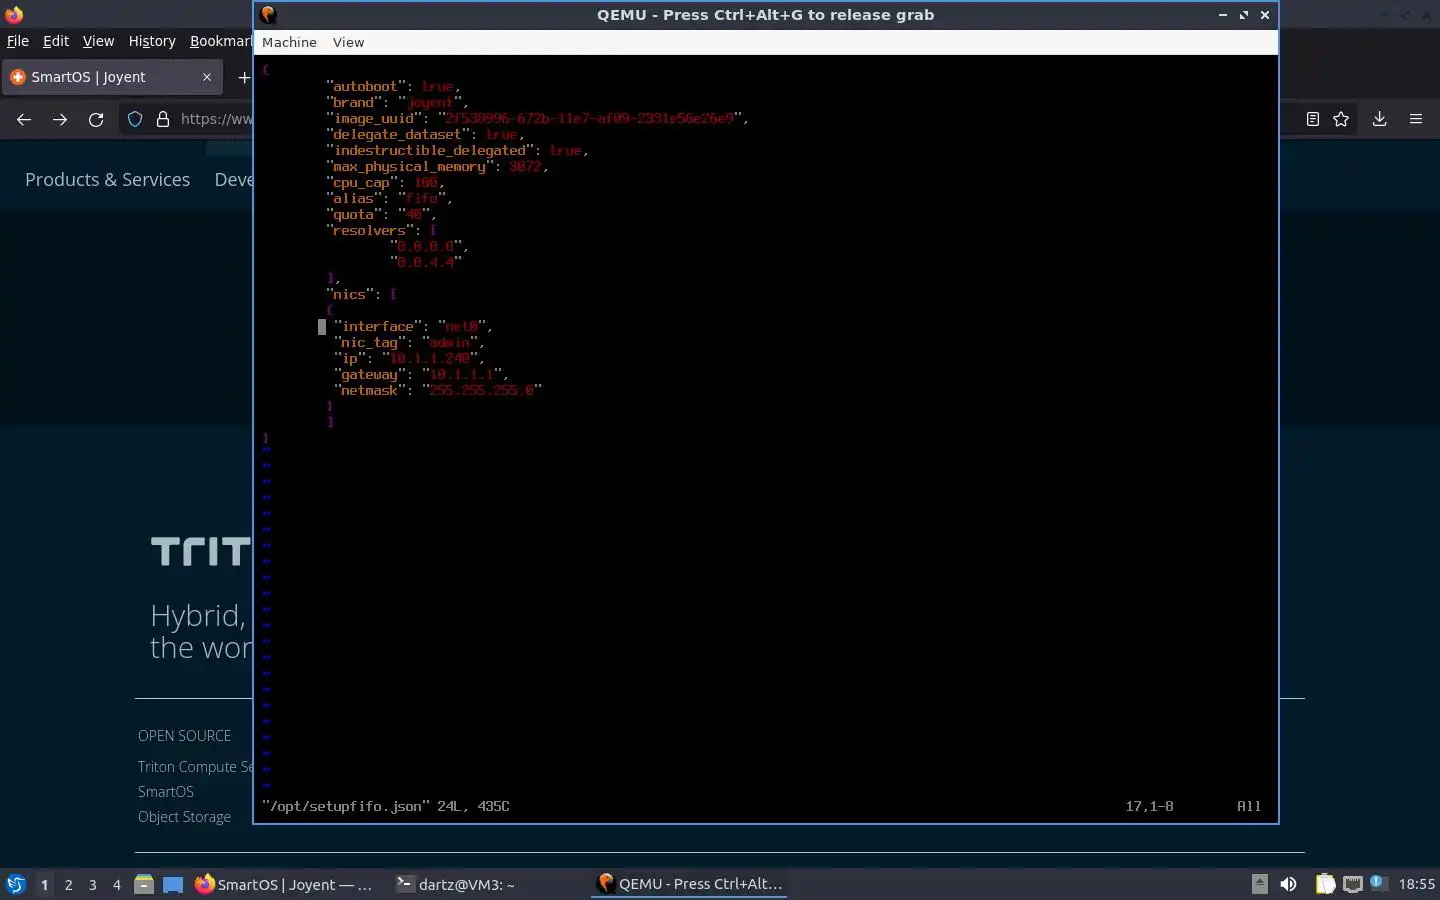Switch to SmartOS | Joyent taskbar entry
This screenshot has height=900, width=1440.
[x=284, y=884]
